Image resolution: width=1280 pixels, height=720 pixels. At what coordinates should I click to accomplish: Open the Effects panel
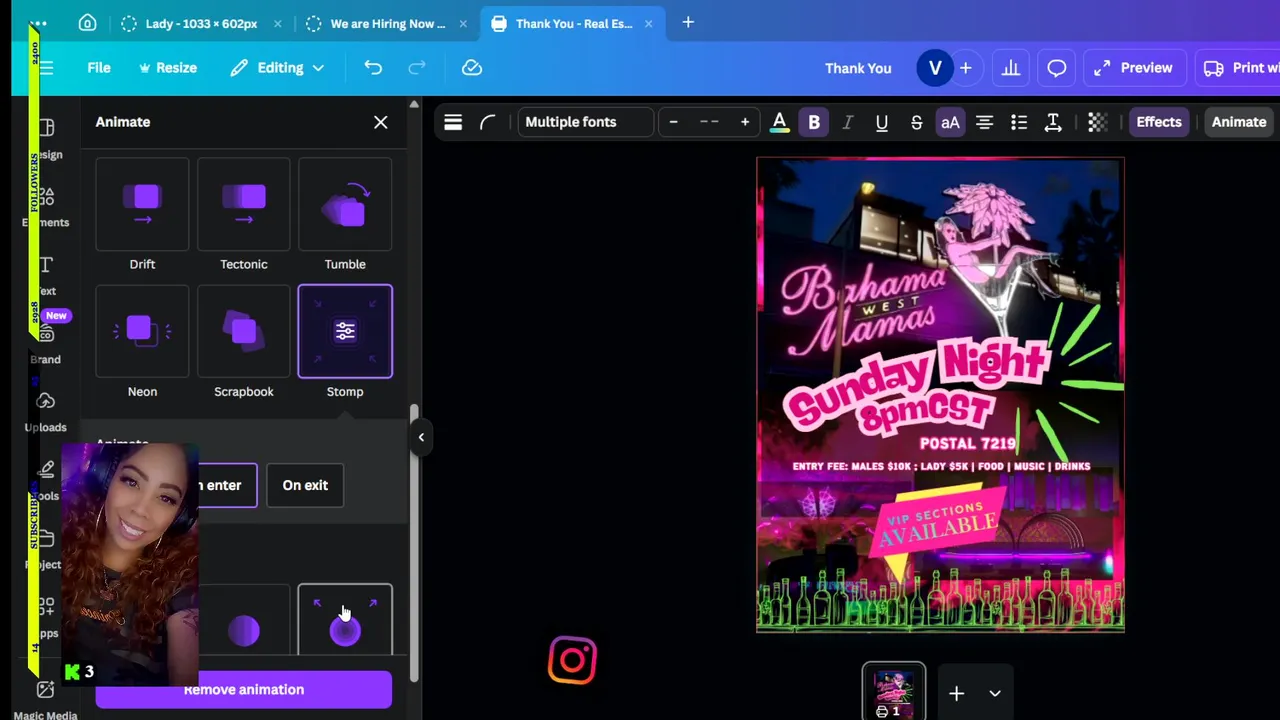tap(1159, 122)
